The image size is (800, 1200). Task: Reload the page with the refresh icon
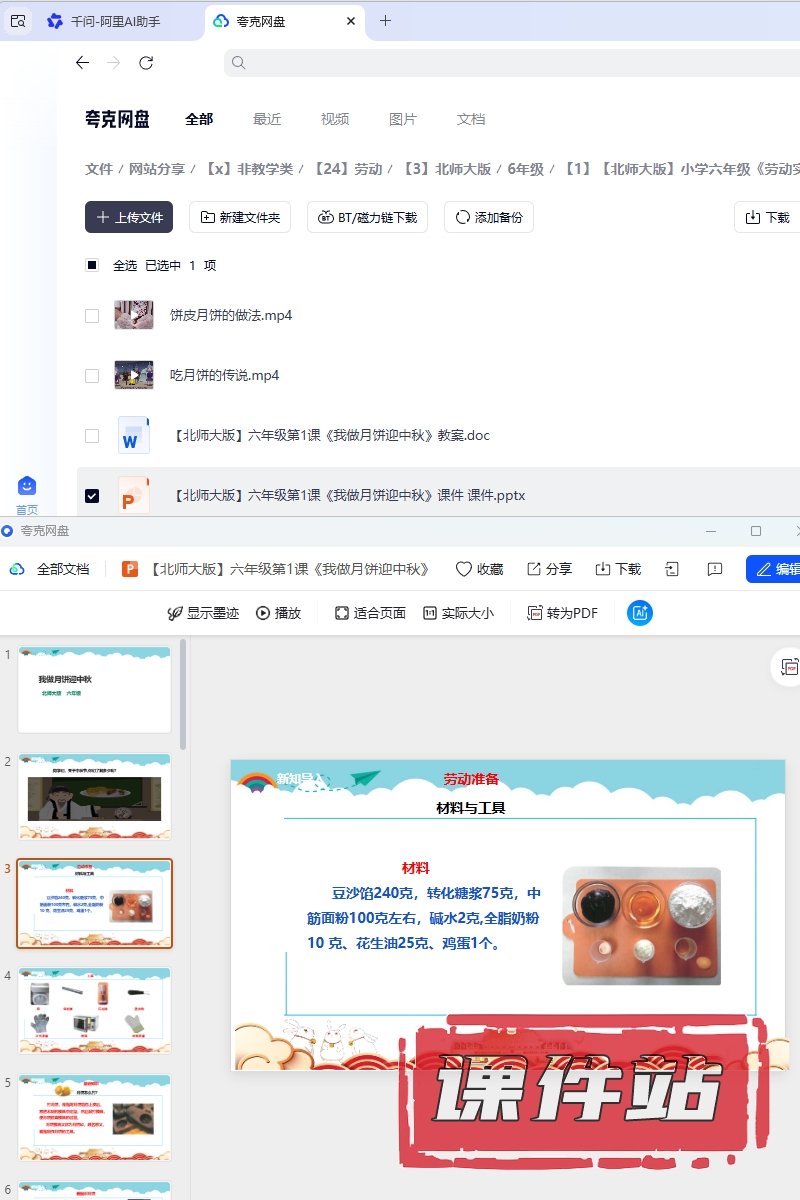coord(146,63)
